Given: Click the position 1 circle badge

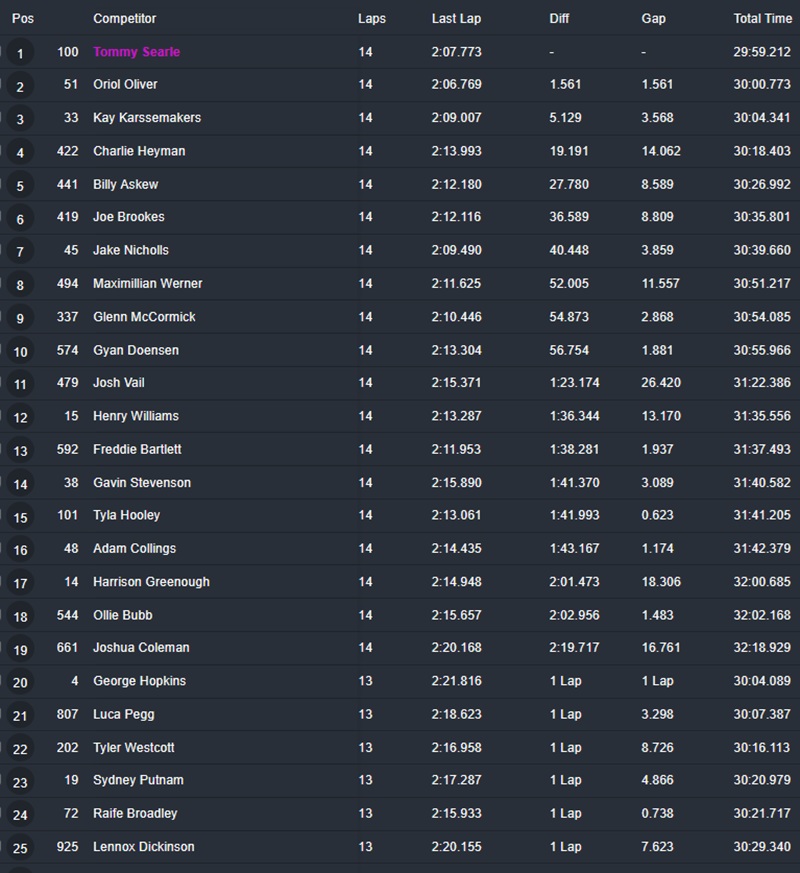Looking at the screenshot, I should coord(20,53).
